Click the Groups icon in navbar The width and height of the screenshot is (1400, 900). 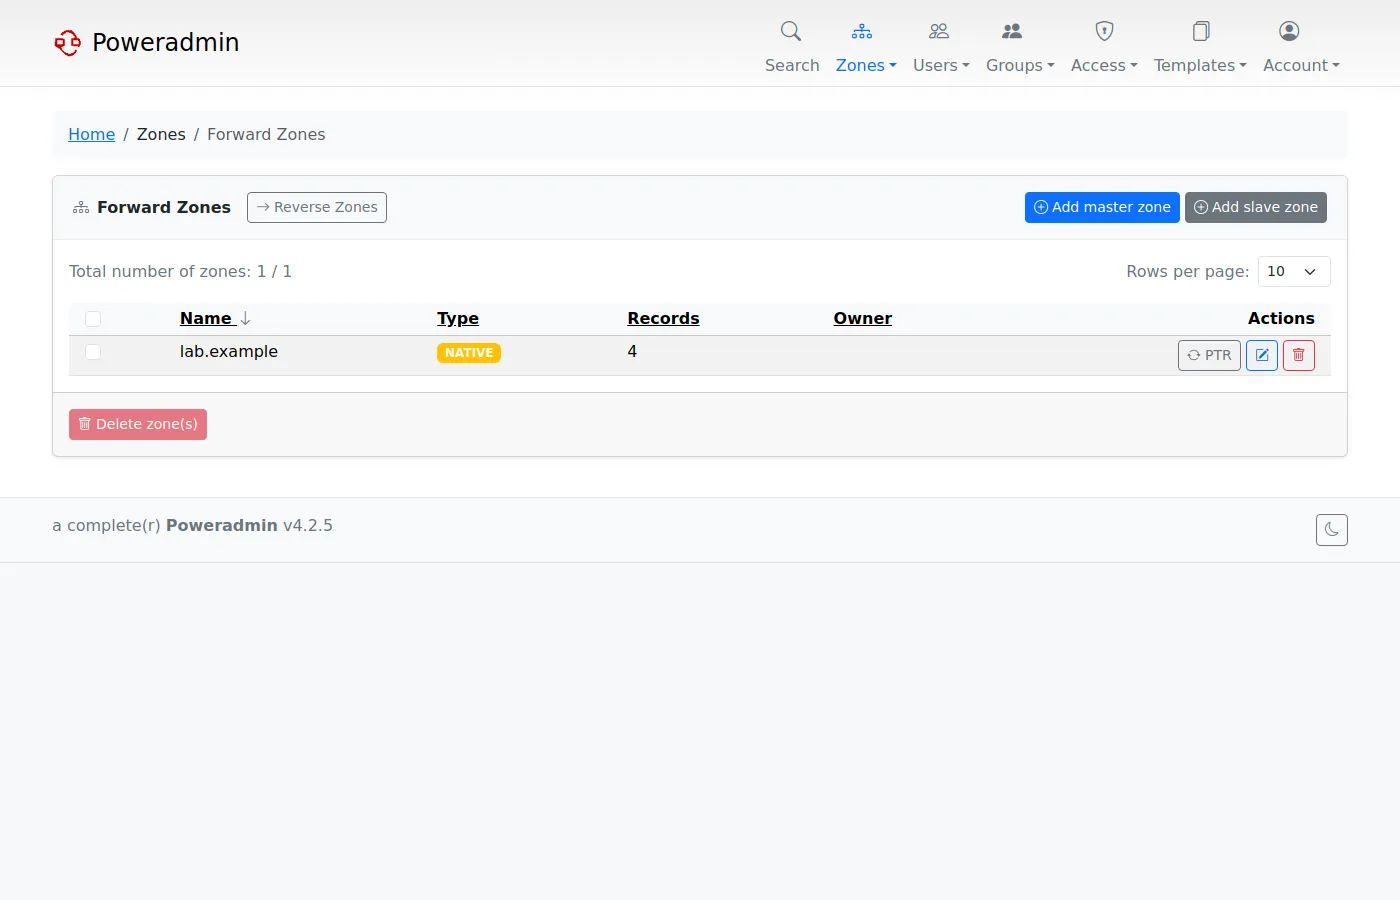pos(1012,31)
